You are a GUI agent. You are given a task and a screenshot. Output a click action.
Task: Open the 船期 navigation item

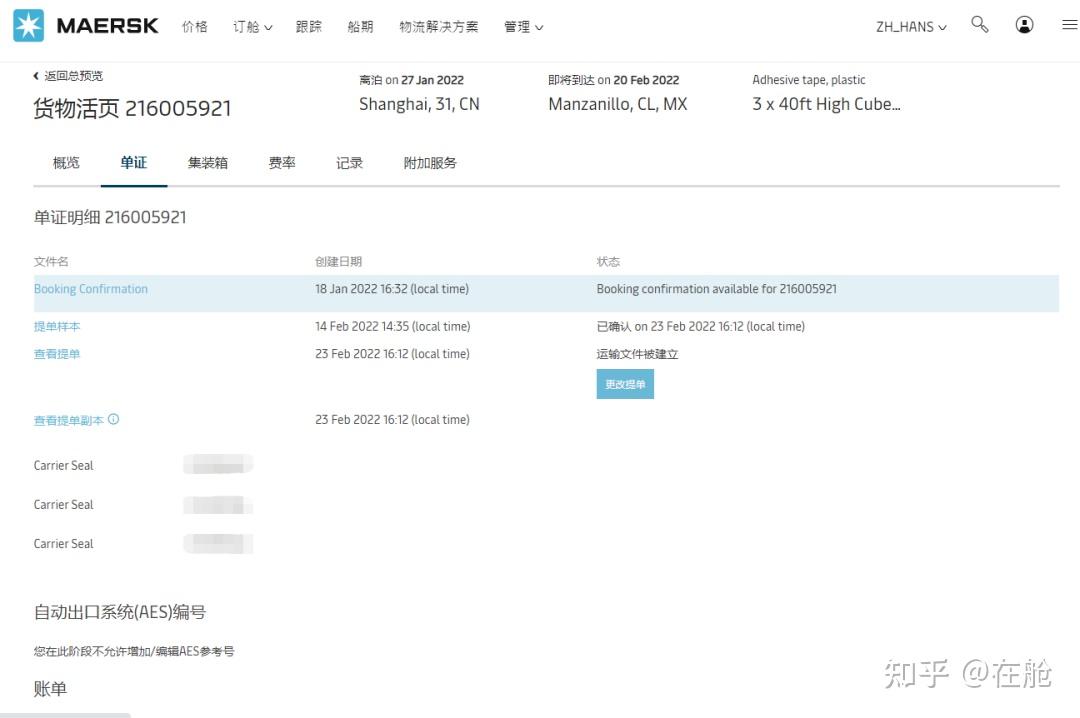tap(360, 27)
